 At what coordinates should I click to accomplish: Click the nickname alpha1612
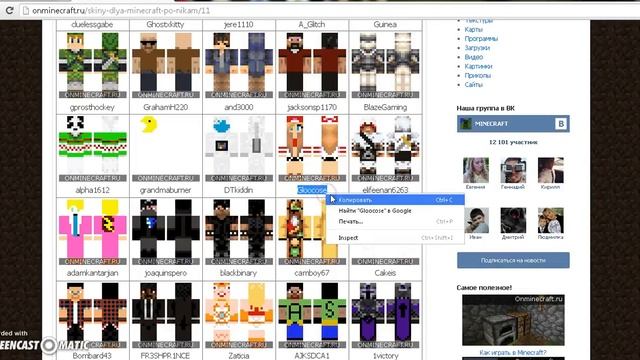92,190
